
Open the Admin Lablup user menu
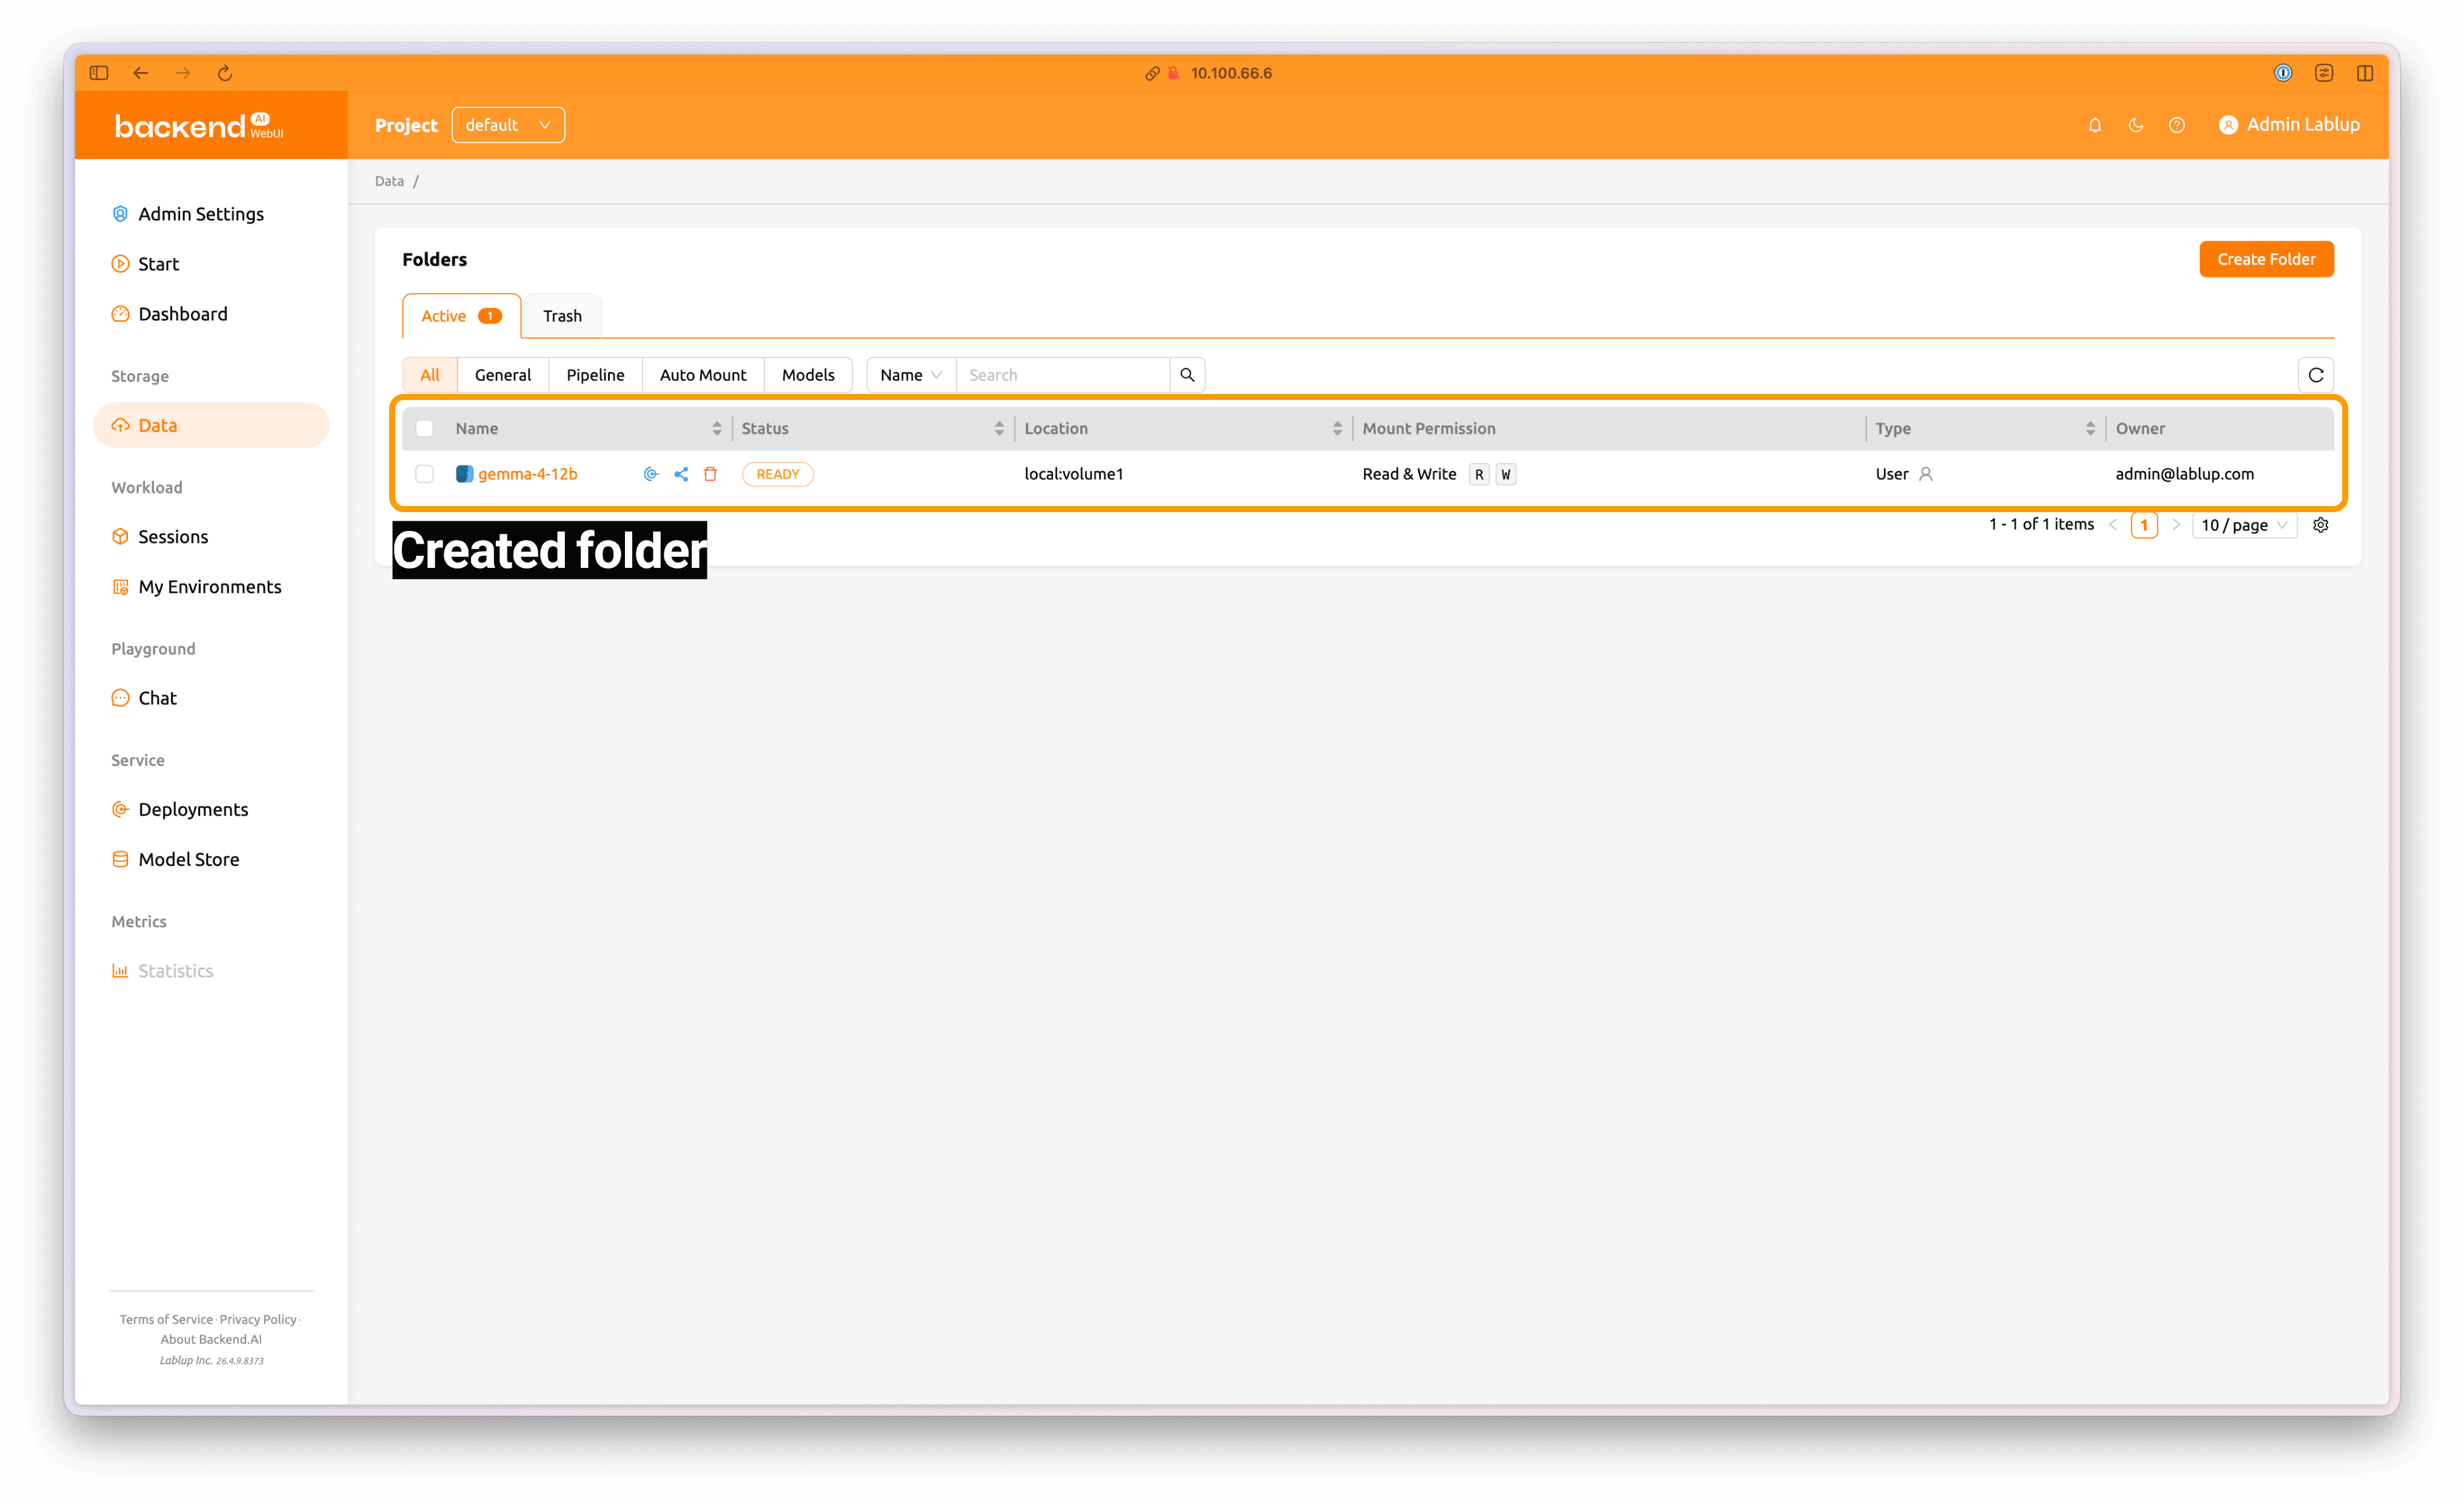2289,125
